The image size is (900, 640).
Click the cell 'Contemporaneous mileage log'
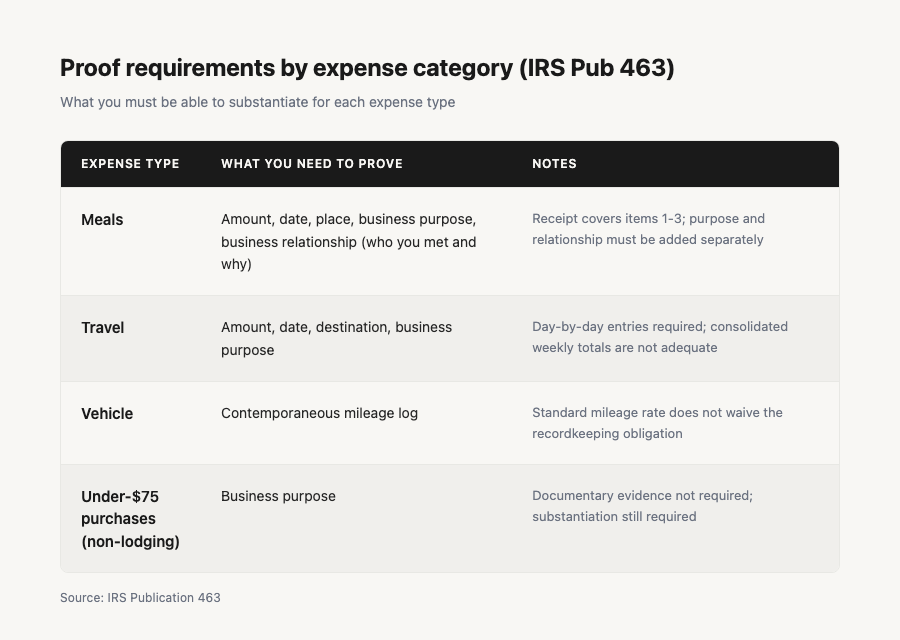point(319,413)
